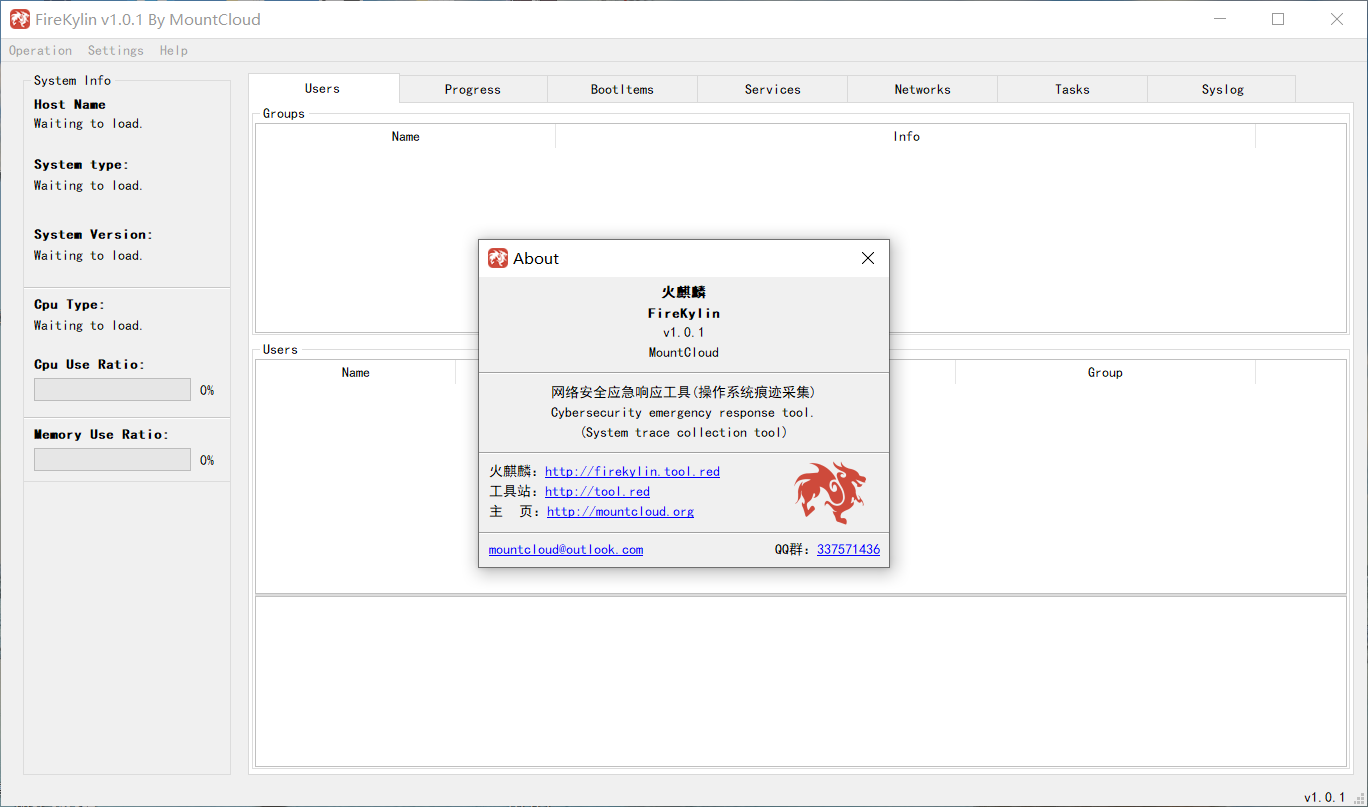Click the Memory Use Ratio 0% value
The width and height of the screenshot is (1368, 807).
click(x=207, y=460)
